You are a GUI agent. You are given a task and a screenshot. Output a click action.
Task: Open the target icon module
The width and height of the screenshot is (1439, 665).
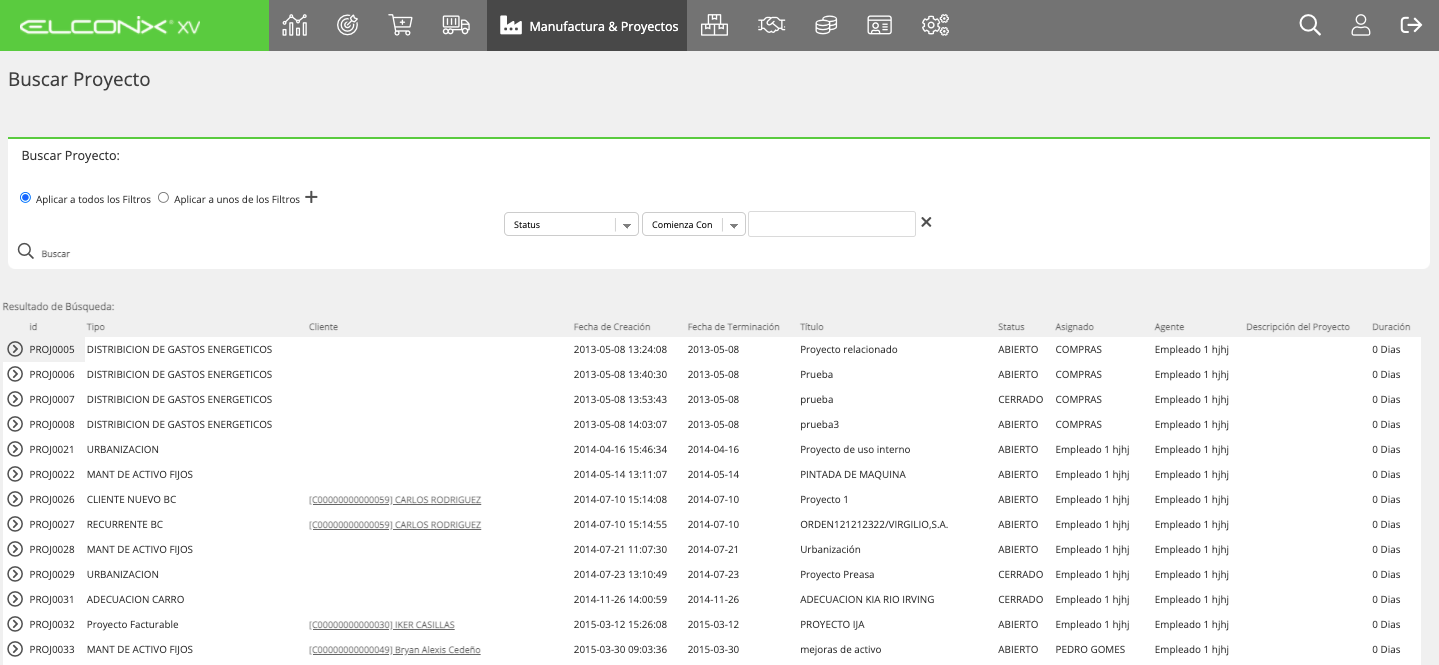tap(348, 25)
